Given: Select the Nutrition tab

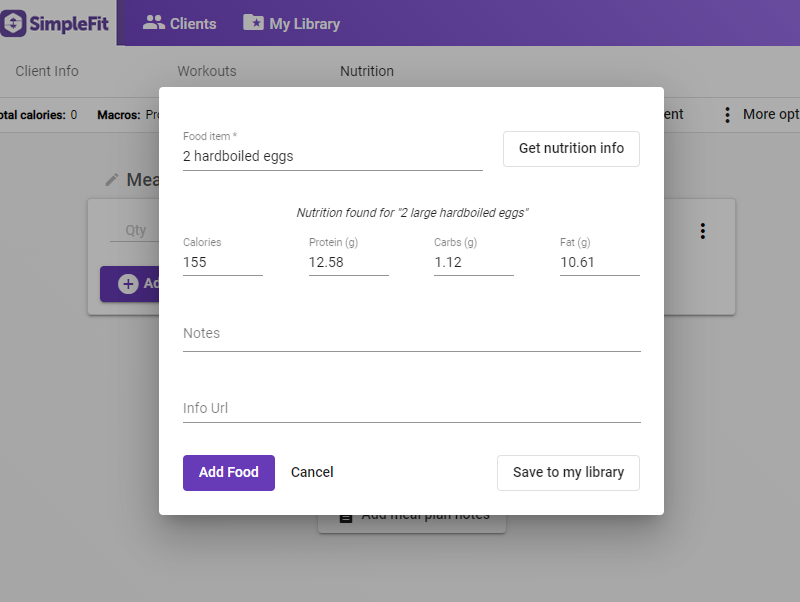Looking at the screenshot, I should tap(367, 71).
